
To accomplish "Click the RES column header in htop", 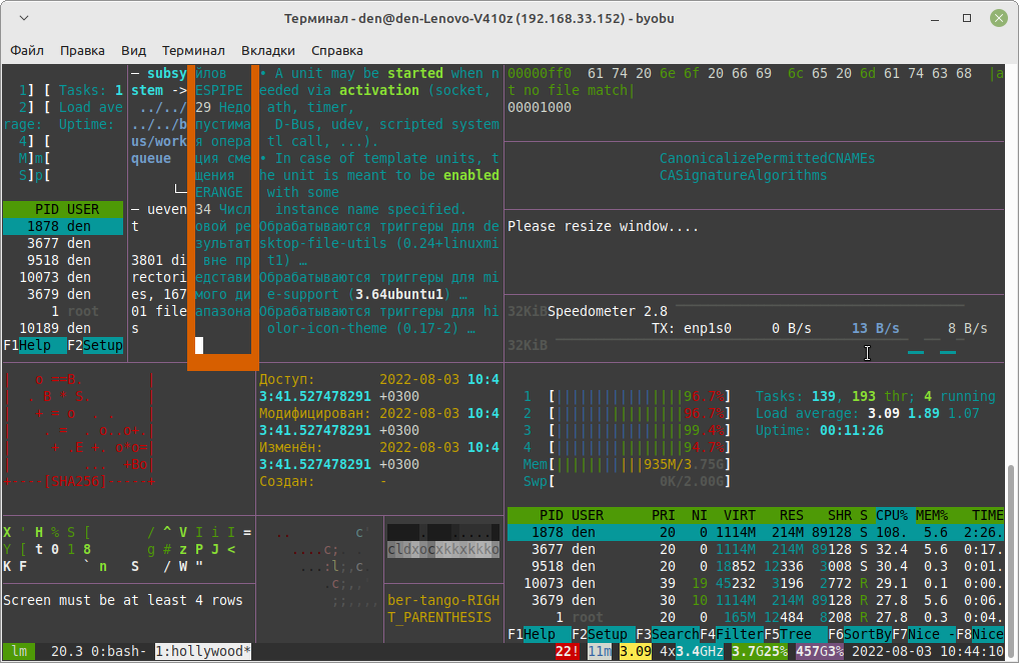I will (x=792, y=515).
